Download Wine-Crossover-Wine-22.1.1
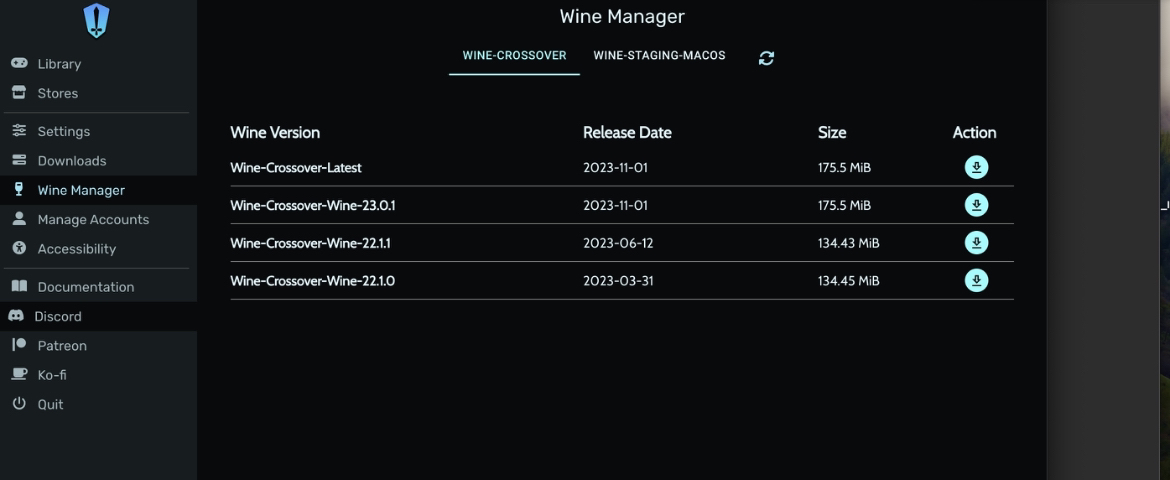 tap(976, 243)
